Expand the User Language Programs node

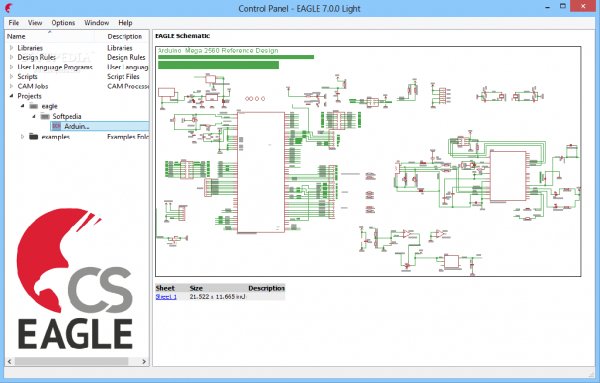click(x=11, y=67)
